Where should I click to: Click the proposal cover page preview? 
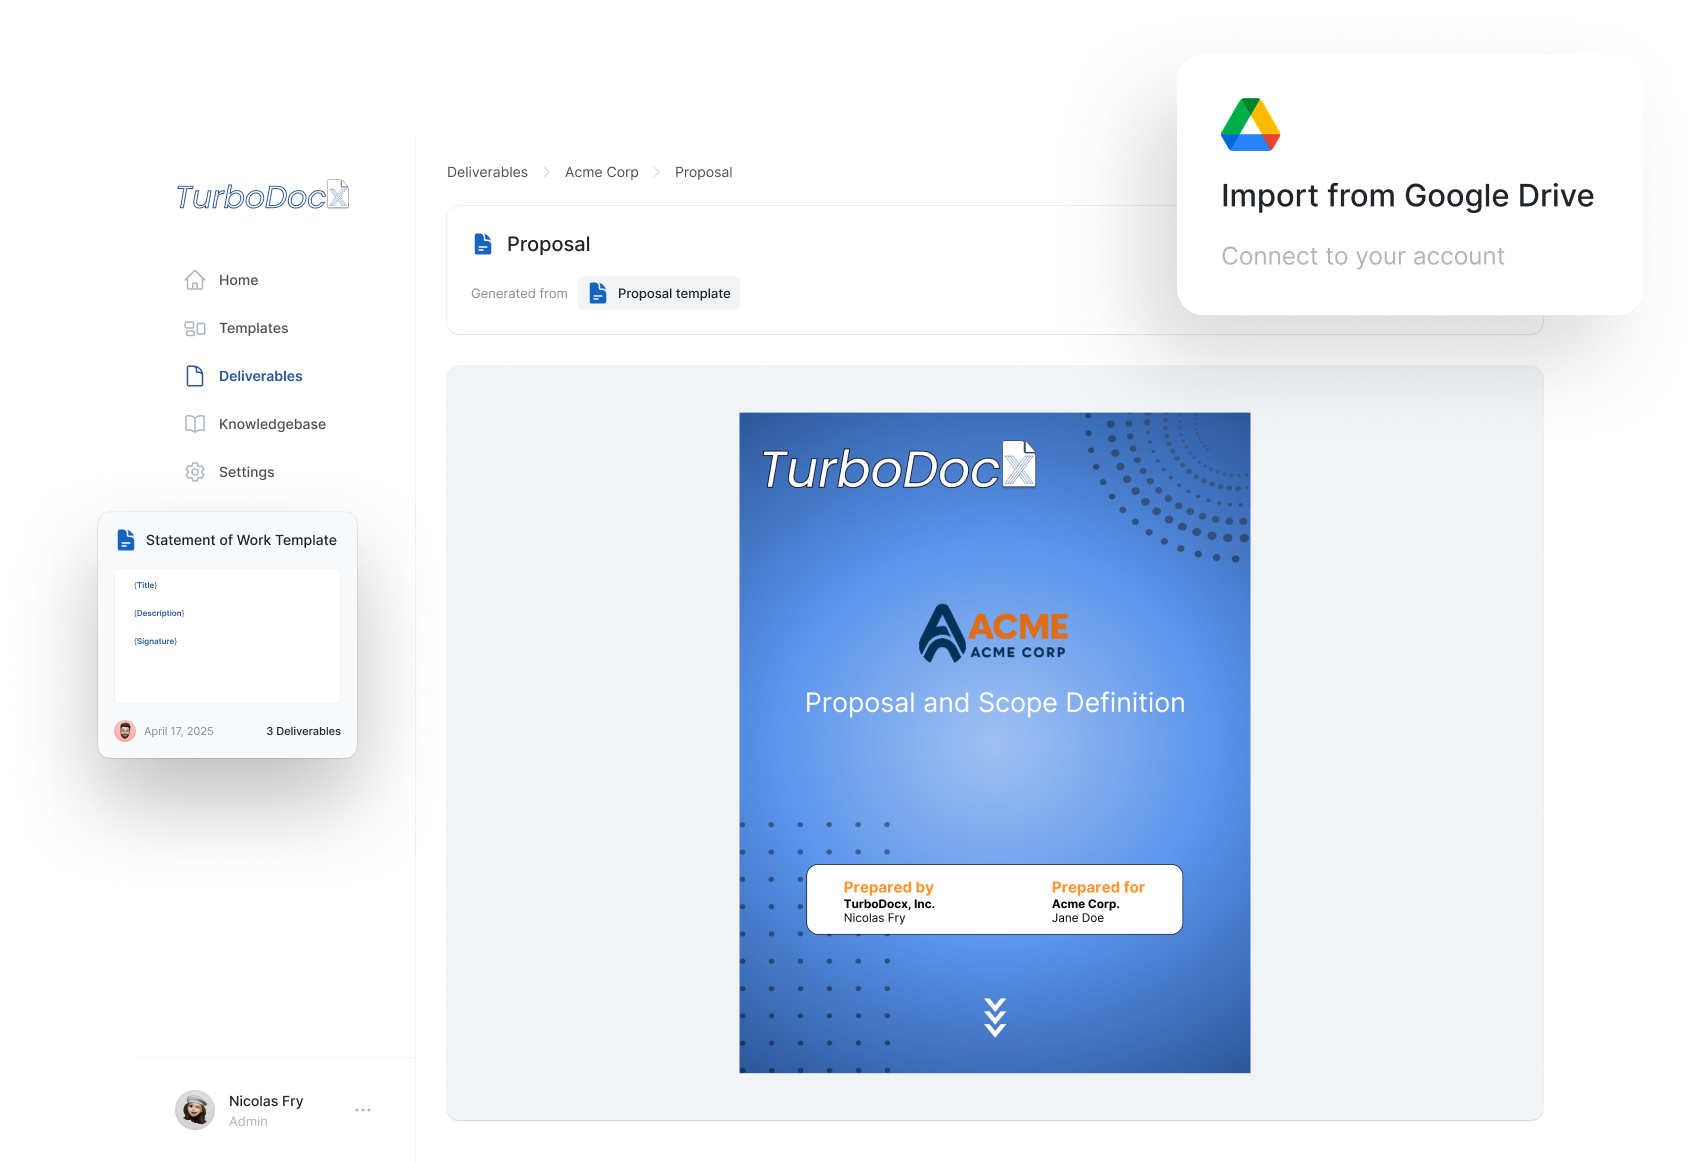pyautogui.click(x=995, y=743)
